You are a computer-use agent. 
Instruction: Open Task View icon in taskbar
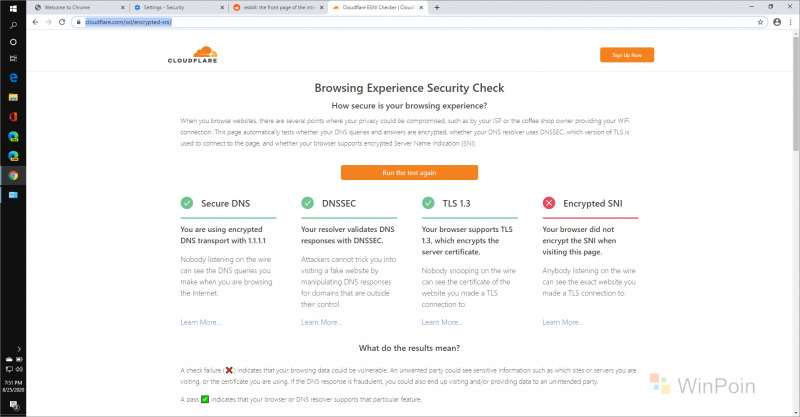click(13, 59)
